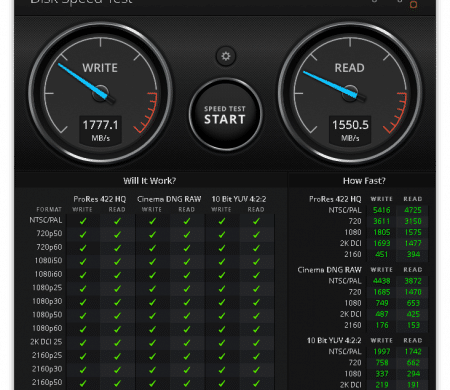Select the Cinema DNG 2K DCI write value 487
This screenshot has width=450, height=390.
pos(382,314)
